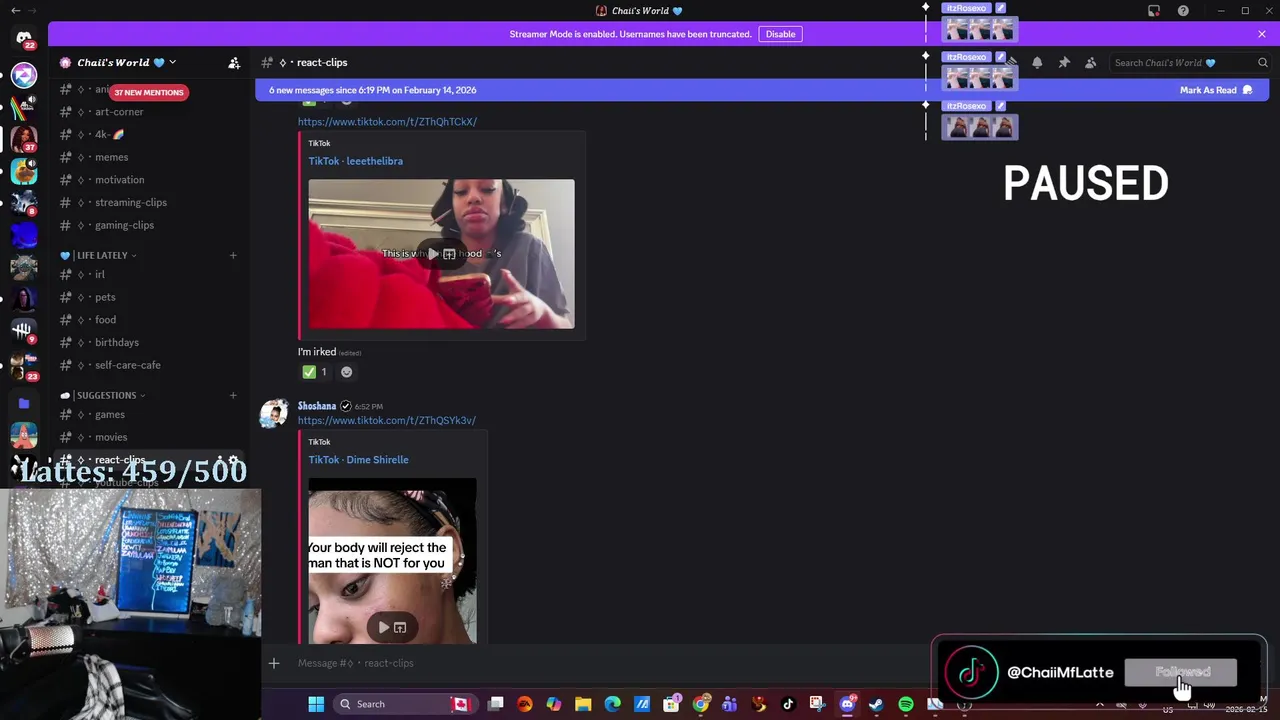Create channel in LIFE LATELY with plus

[233, 255]
